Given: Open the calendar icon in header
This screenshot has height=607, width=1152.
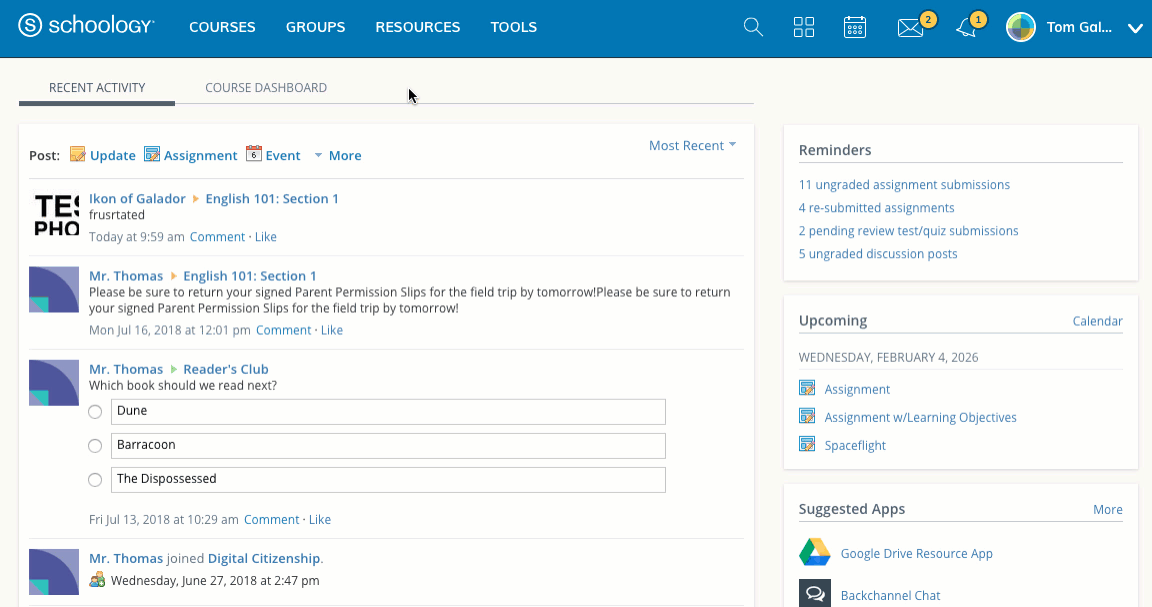Looking at the screenshot, I should (855, 28).
